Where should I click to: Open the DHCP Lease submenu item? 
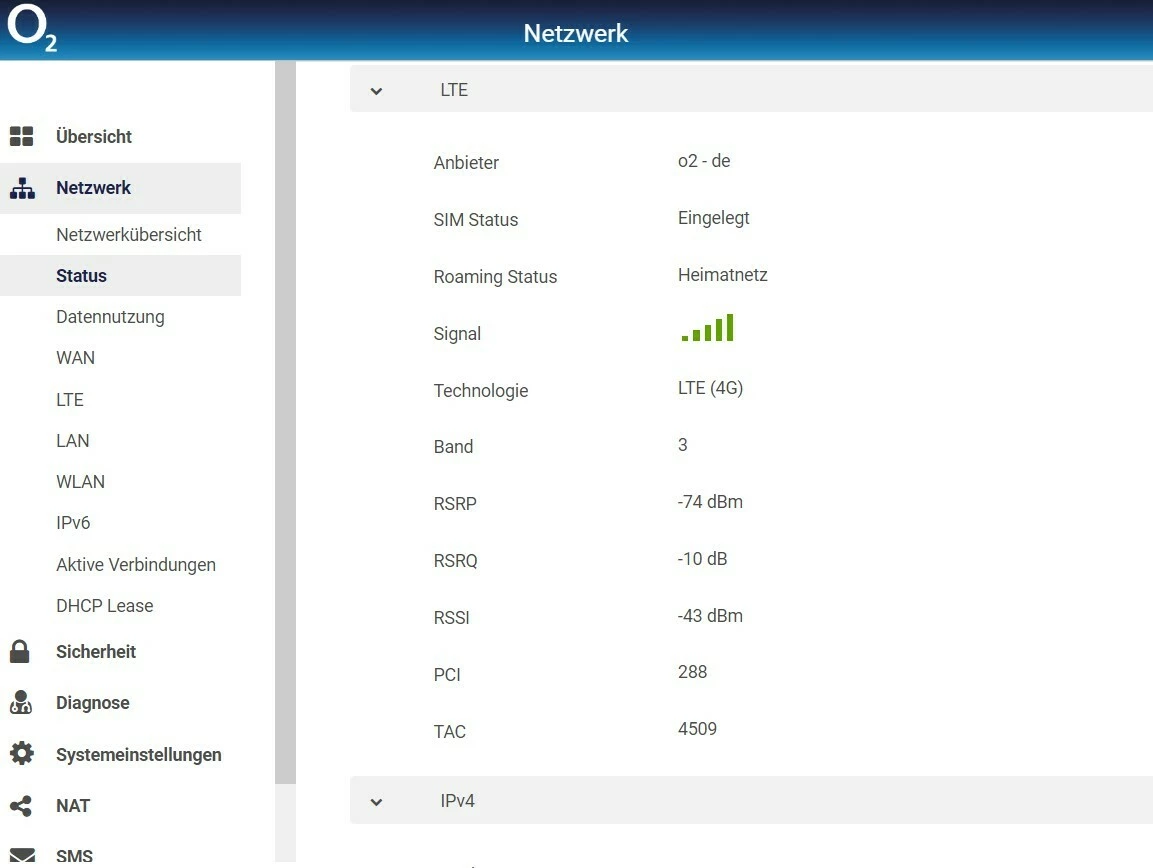click(x=105, y=605)
